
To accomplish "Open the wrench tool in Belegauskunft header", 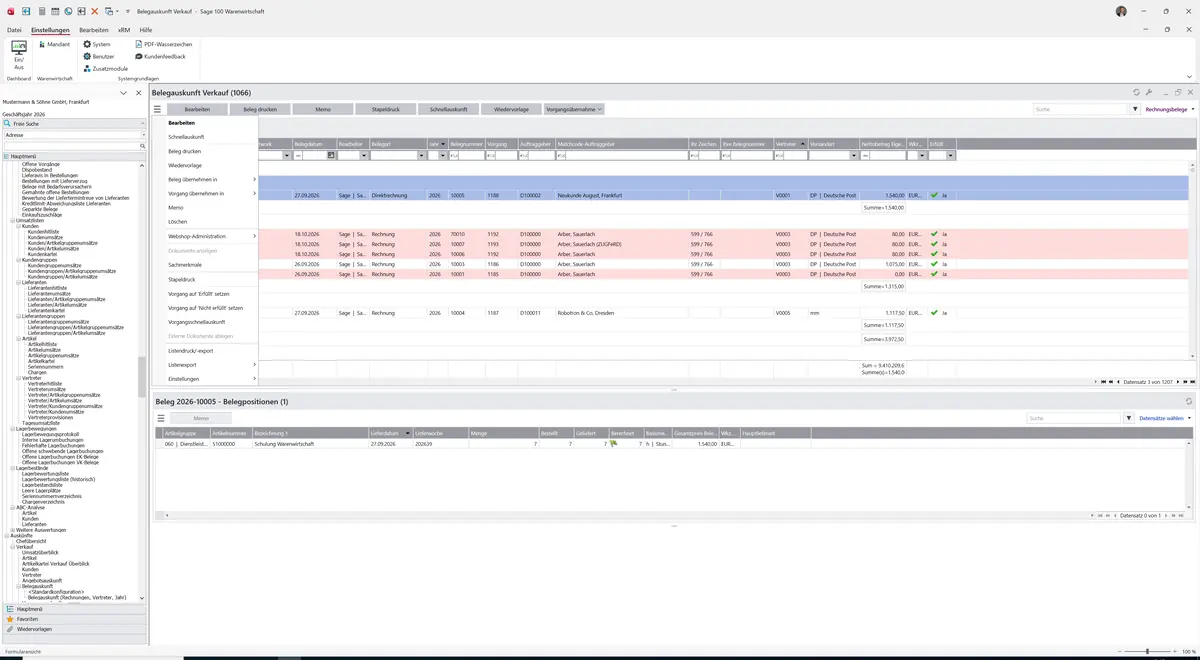I will (x=1149, y=93).
